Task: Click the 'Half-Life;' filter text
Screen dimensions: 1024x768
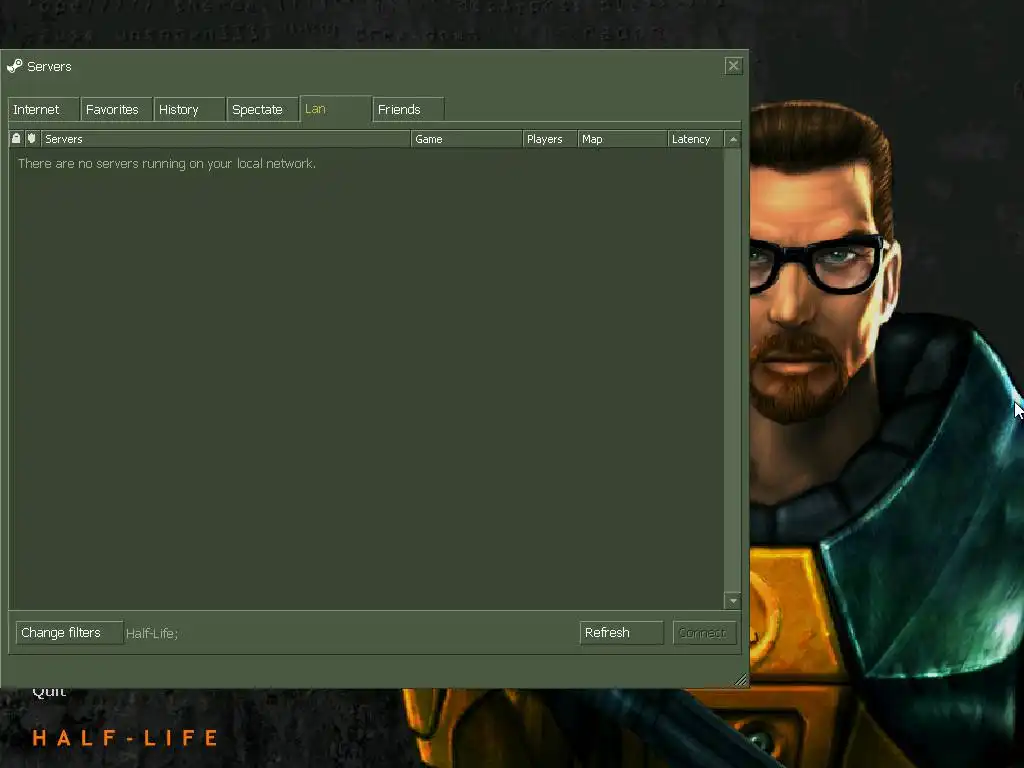Action: click(x=152, y=633)
